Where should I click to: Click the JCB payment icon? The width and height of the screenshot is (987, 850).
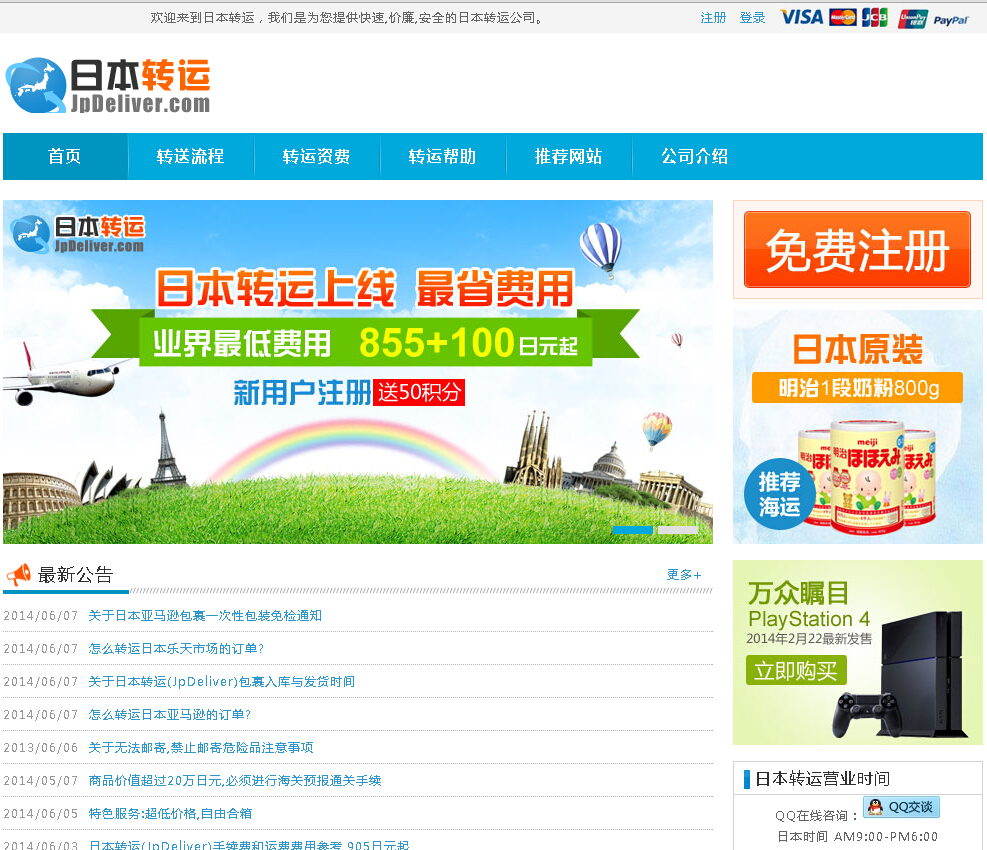point(875,17)
